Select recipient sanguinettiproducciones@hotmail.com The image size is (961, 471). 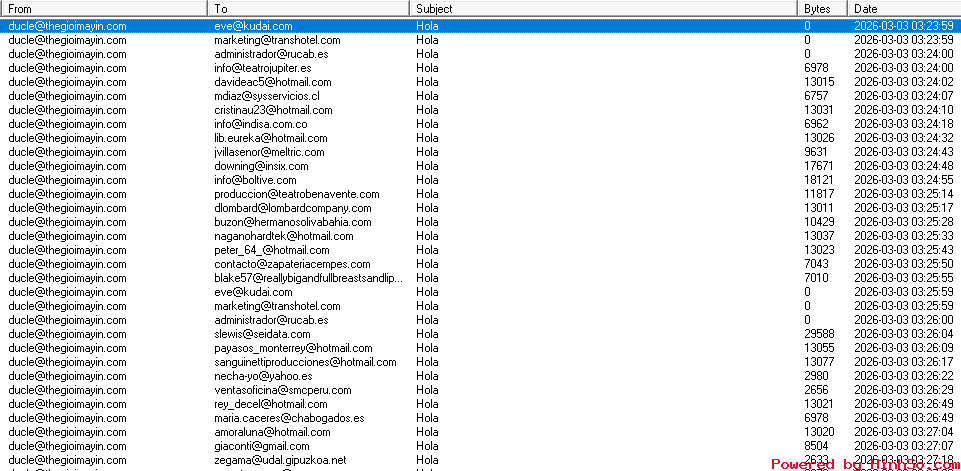pos(305,362)
